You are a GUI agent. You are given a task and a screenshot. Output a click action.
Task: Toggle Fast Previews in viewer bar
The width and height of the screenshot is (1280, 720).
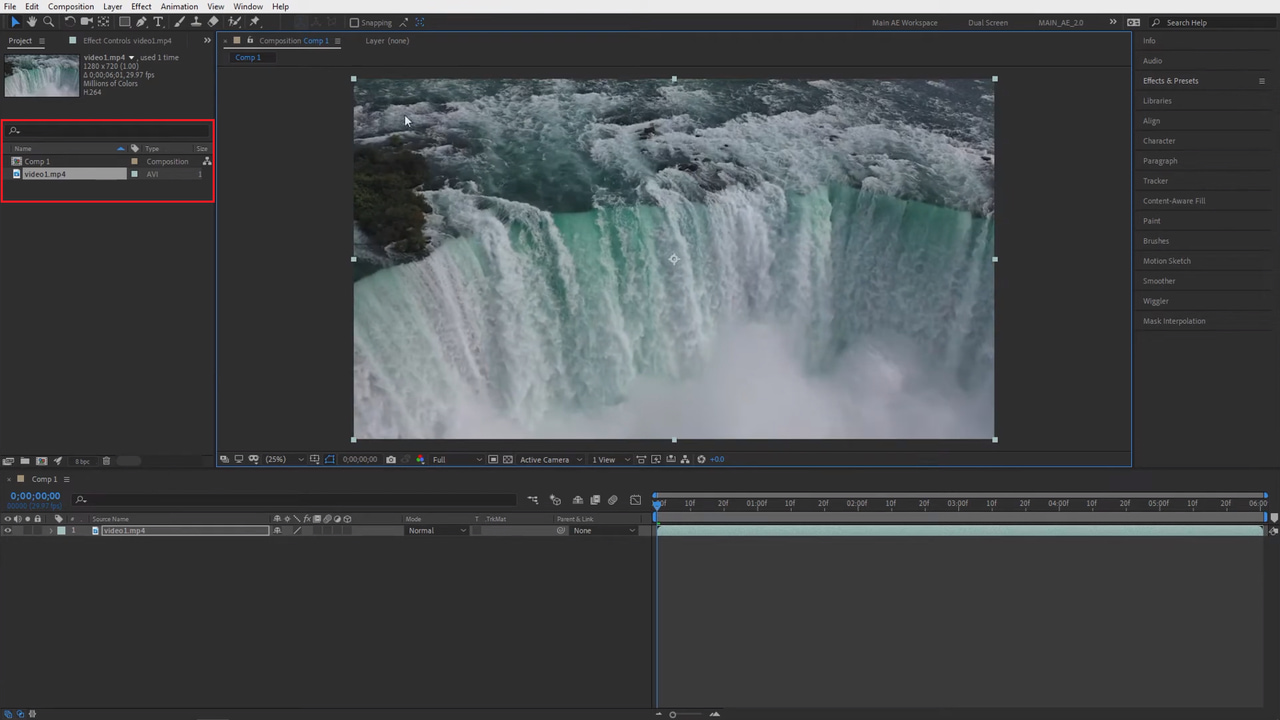coord(656,460)
